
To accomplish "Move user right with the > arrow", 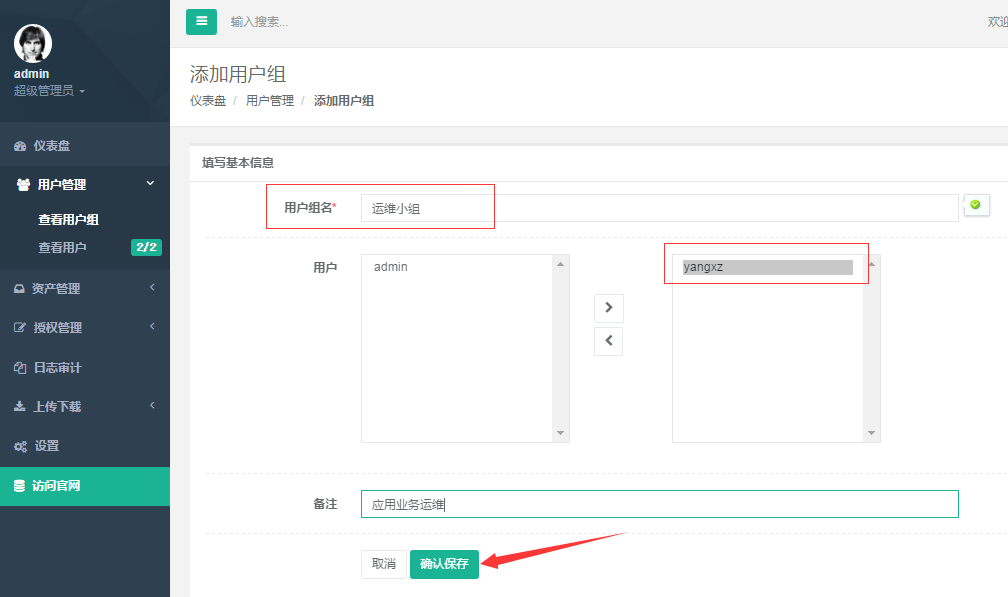I will click(x=608, y=307).
